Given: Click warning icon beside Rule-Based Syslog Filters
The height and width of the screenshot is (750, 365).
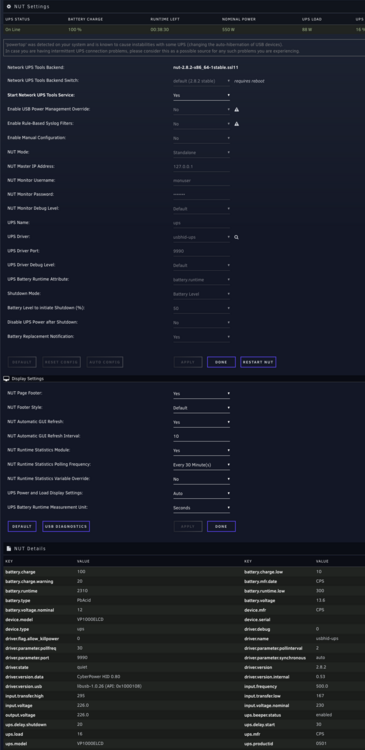Looking at the screenshot, I should point(236,124).
